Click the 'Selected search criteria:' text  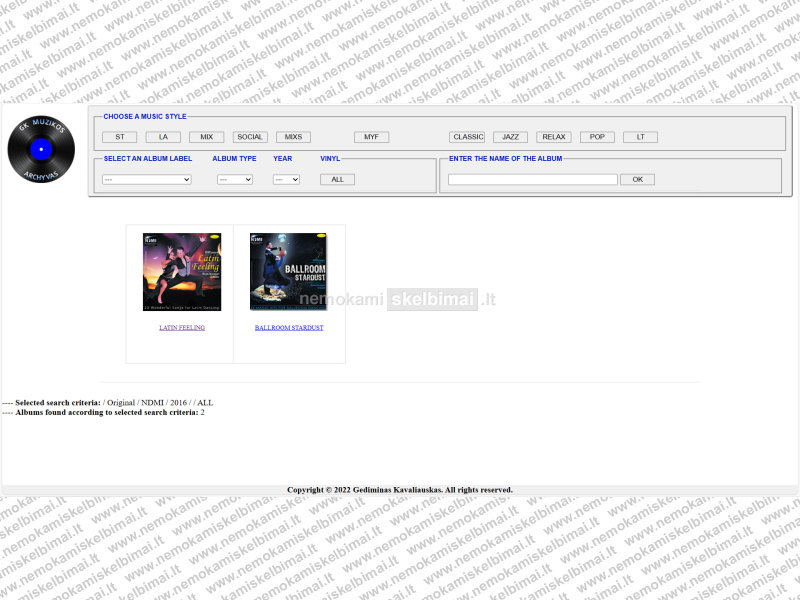pyautogui.click(x=58, y=403)
